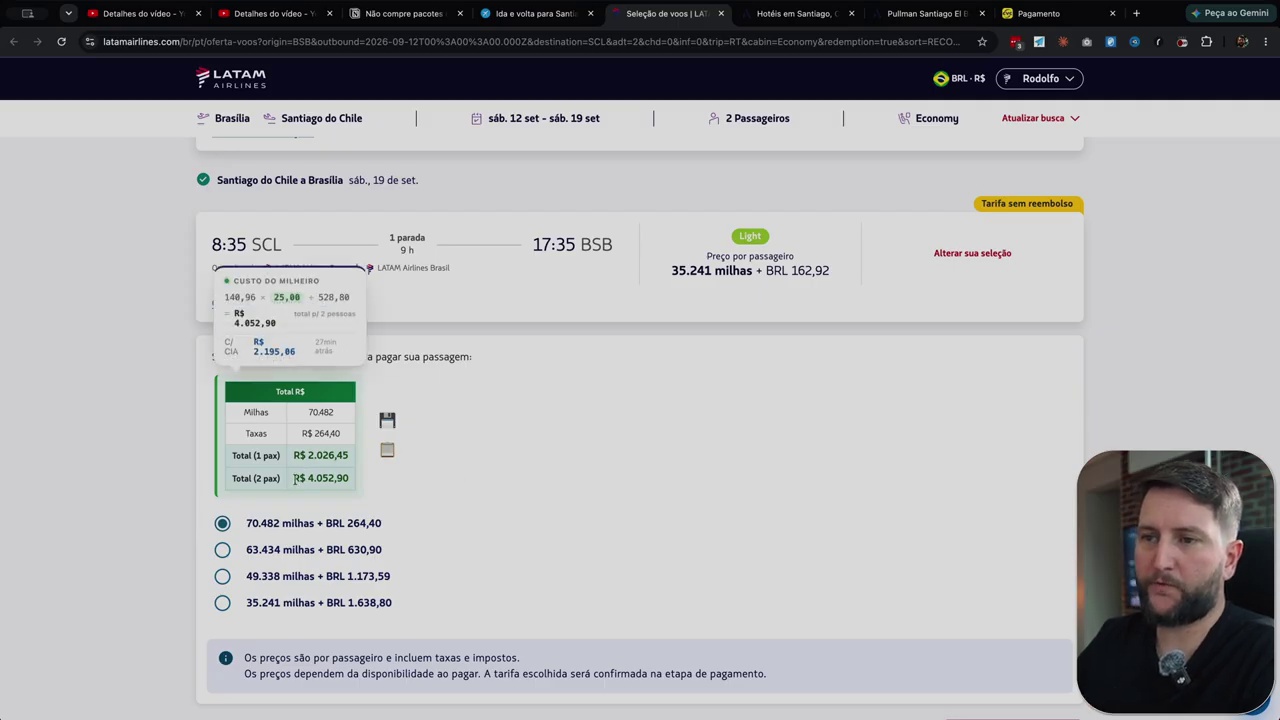Open the BRL - R$ currency selector
The height and width of the screenshot is (720, 1280).
click(960, 78)
